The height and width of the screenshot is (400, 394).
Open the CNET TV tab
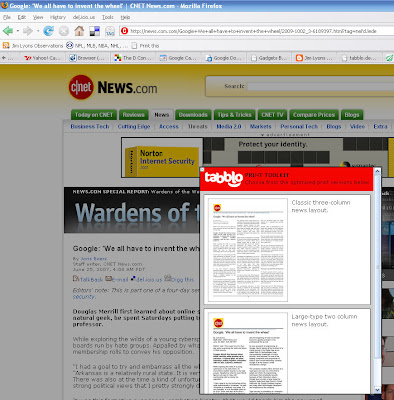click(272, 115)
